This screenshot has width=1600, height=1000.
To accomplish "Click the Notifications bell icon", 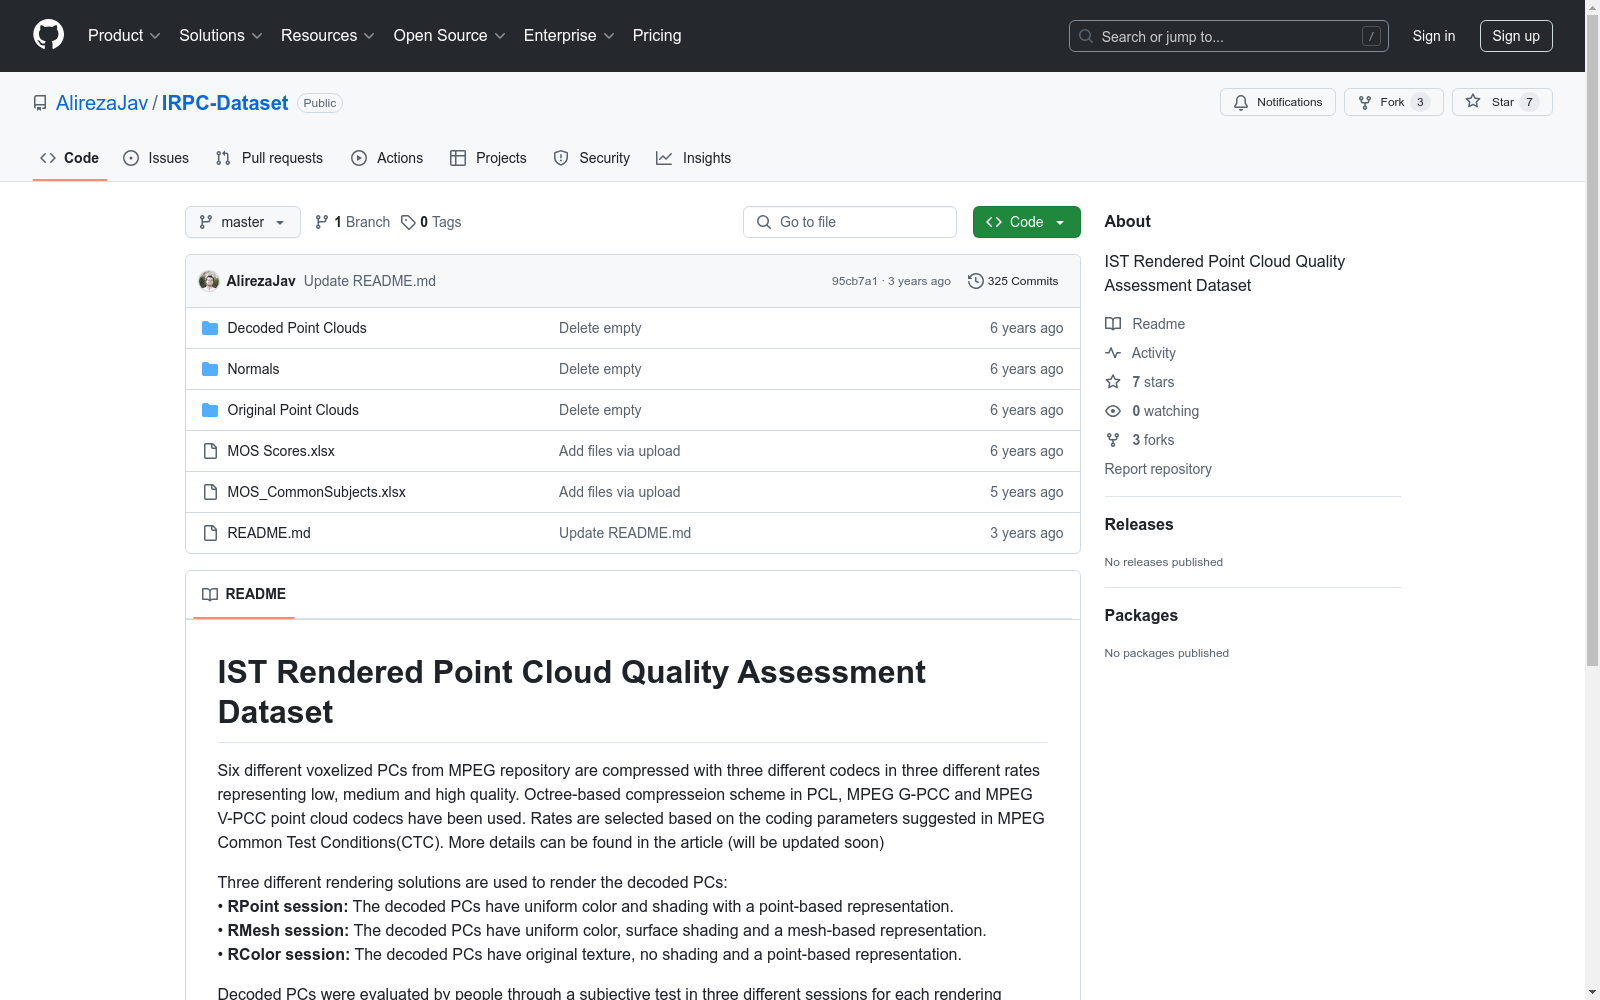I will (1241, 103).
